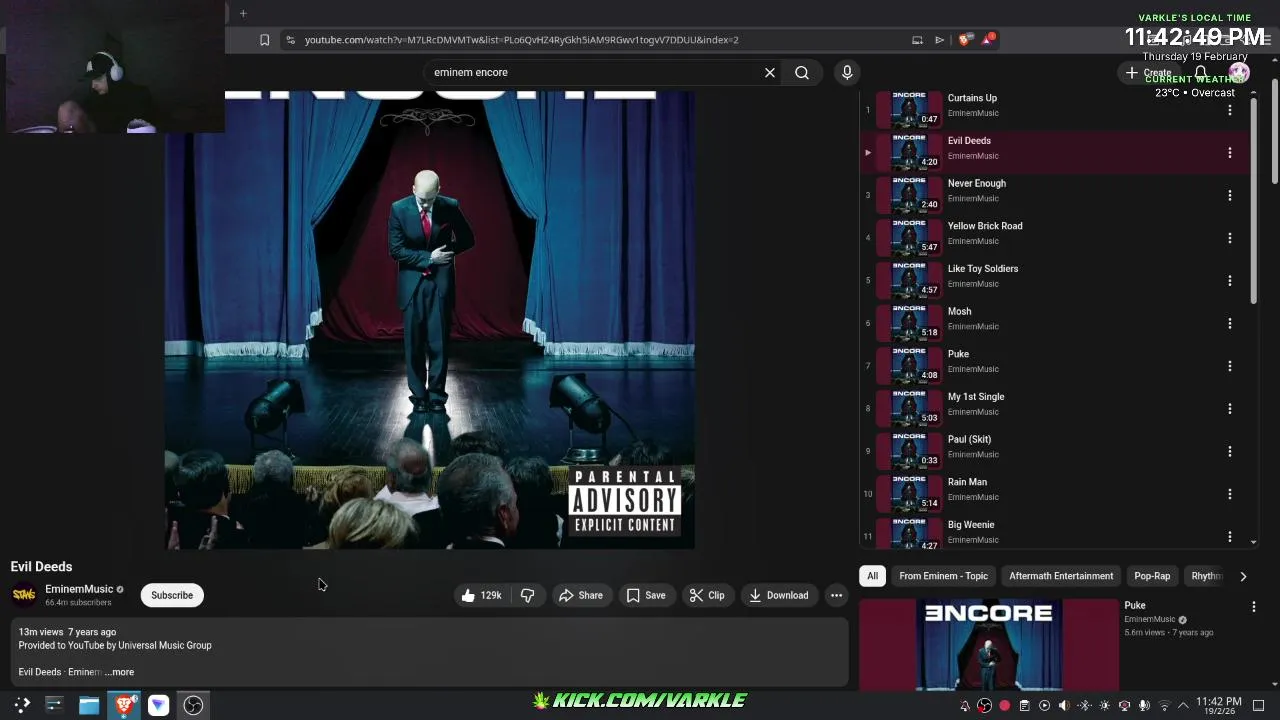Open options menu for Like Toy Soldiers

click(x=1230, y=281)
